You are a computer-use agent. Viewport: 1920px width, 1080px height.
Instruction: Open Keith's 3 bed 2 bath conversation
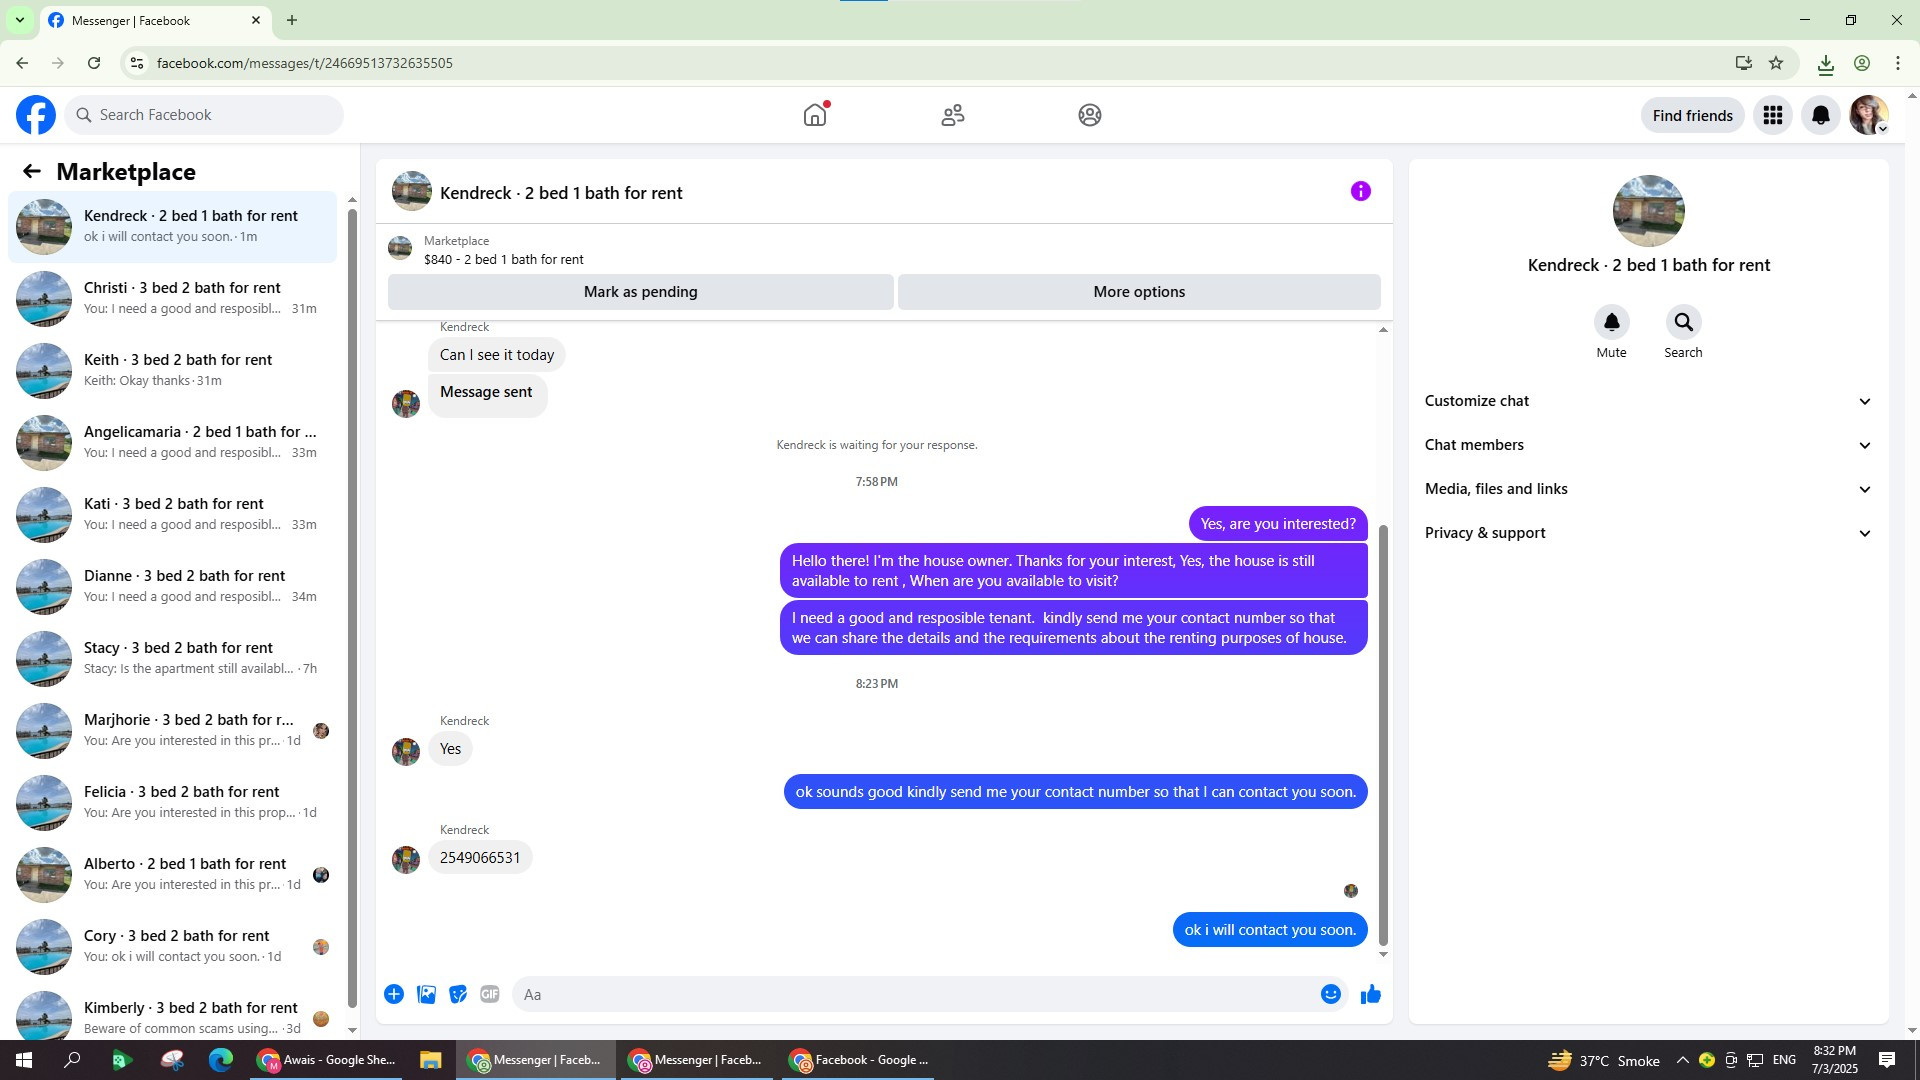click(x=178, y=370)
